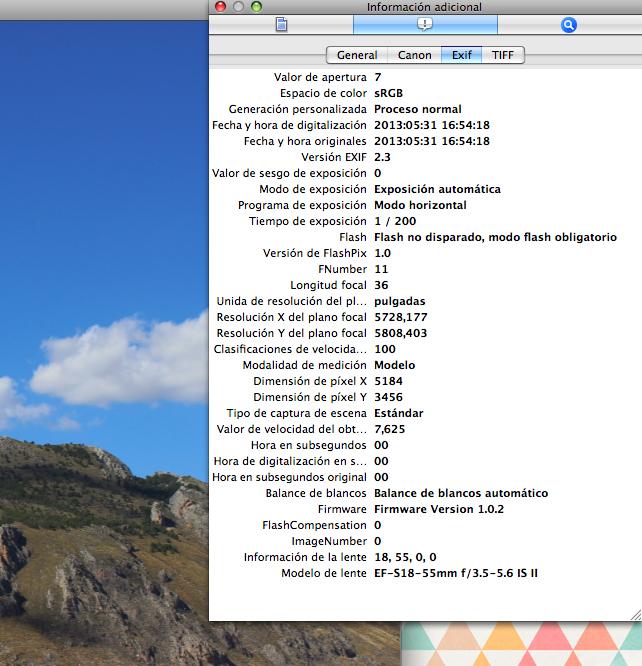Image resolution: width=642 pixels, height=666 pixels.
Task: Open the keywords magnifier search icon
Action: point(569,25)
